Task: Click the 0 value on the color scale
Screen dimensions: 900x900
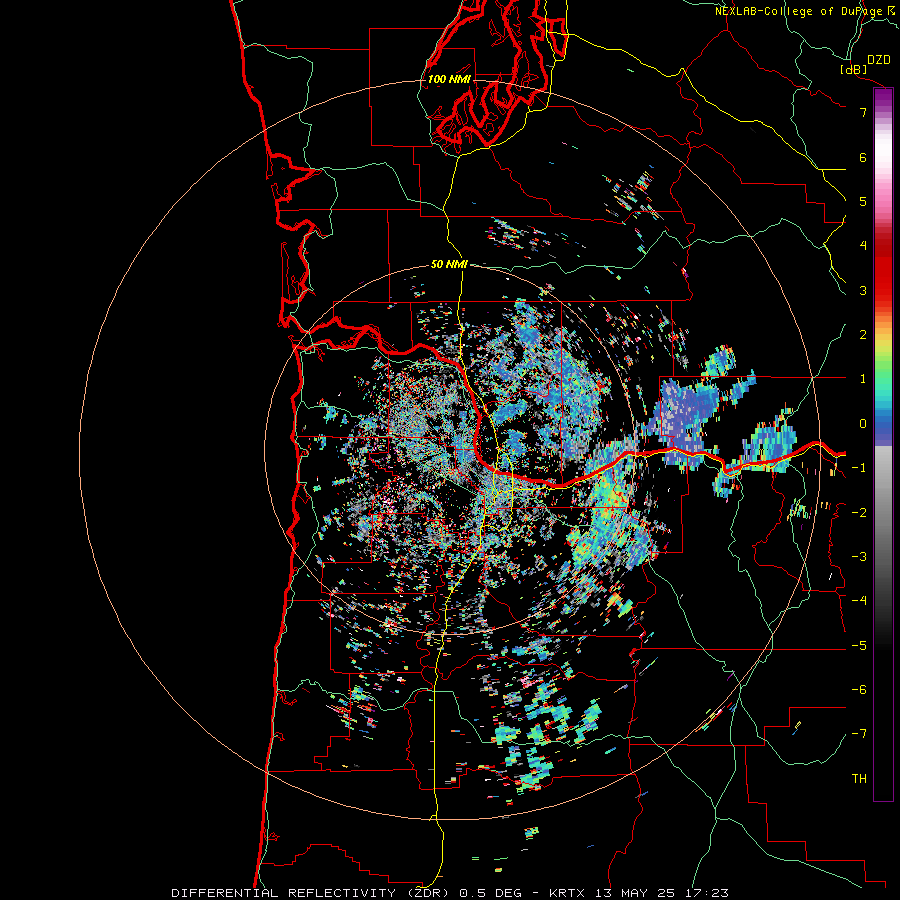Action: pos(863,424)
